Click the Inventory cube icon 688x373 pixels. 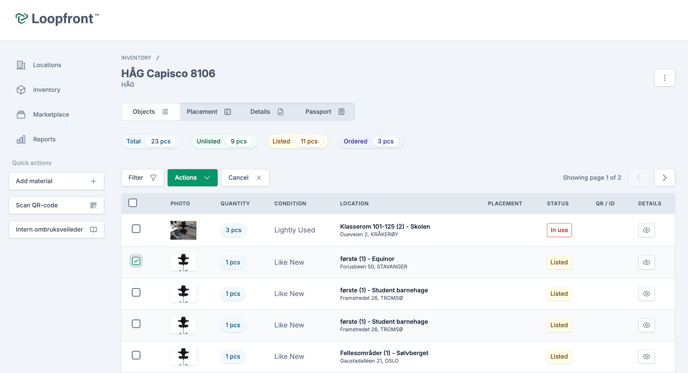tap(21, 90)
